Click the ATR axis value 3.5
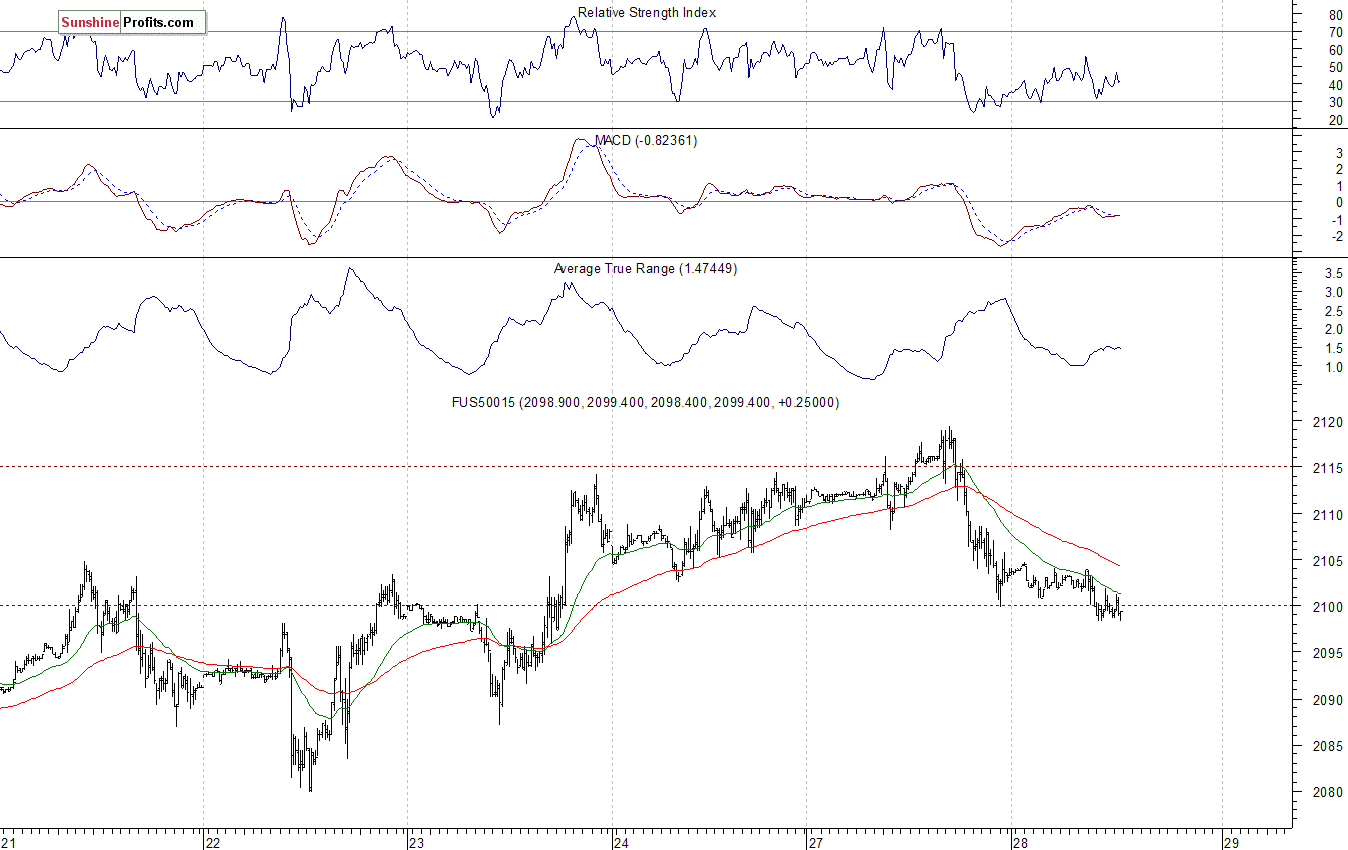The height and width of the screenshot is (850, 1348). [1333, 274]
